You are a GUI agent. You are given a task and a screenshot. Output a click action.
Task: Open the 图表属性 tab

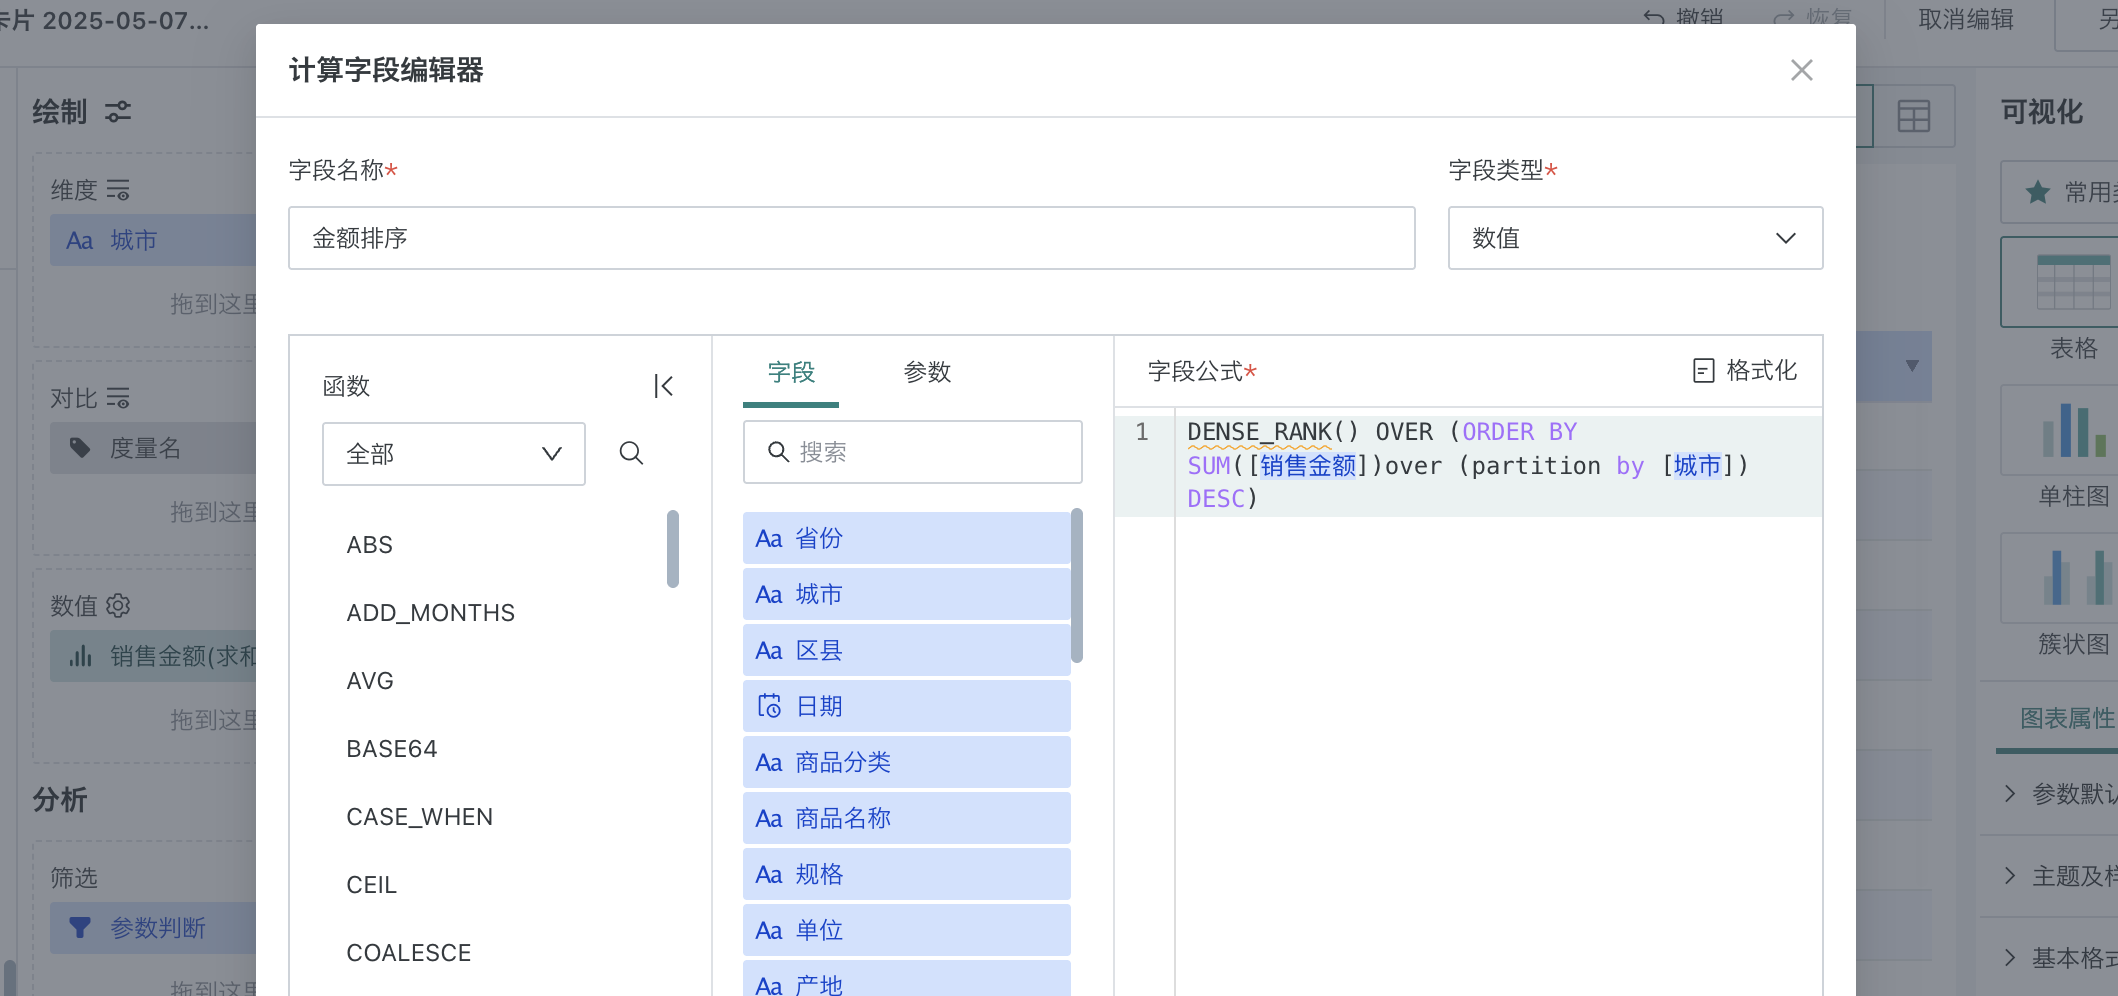(x=2067, y=718)
